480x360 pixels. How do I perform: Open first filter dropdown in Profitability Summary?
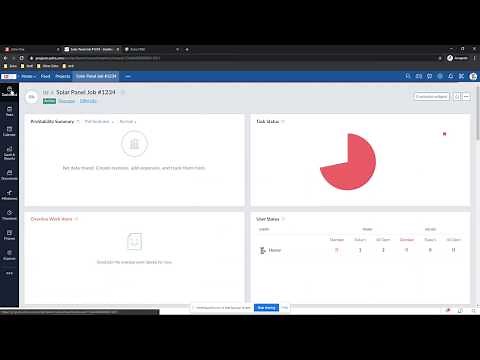(99, 122)
